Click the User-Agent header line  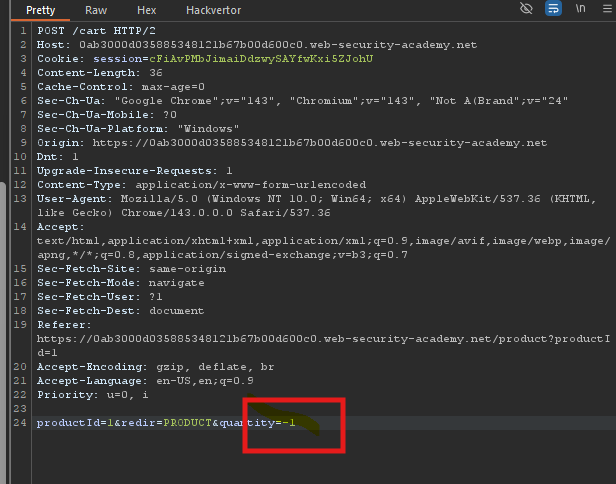317,206
